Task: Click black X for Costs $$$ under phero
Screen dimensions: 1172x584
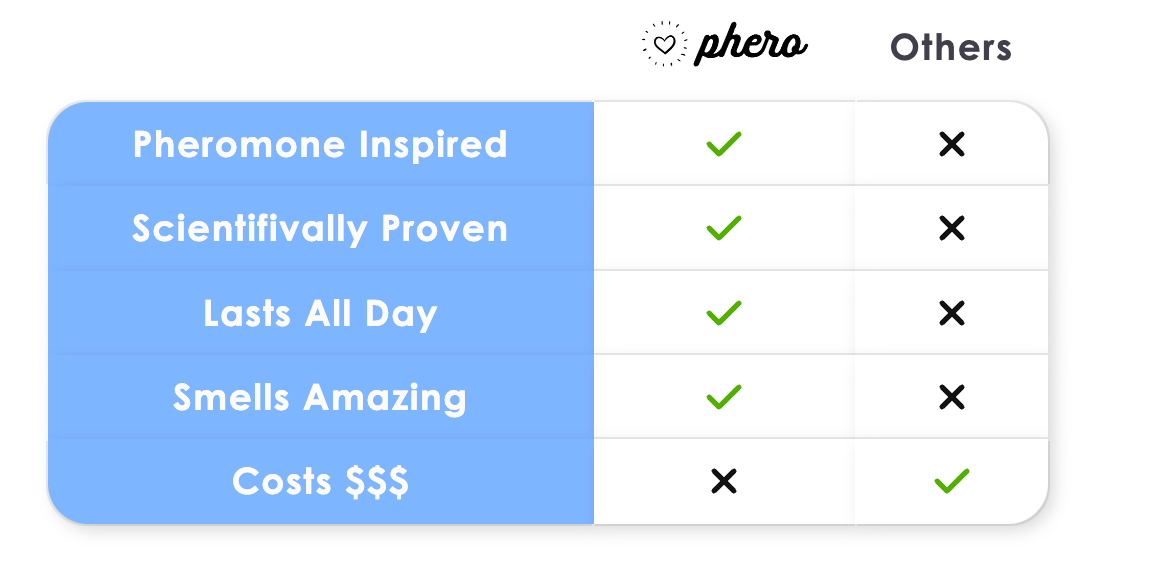Action: click(723, 482)
